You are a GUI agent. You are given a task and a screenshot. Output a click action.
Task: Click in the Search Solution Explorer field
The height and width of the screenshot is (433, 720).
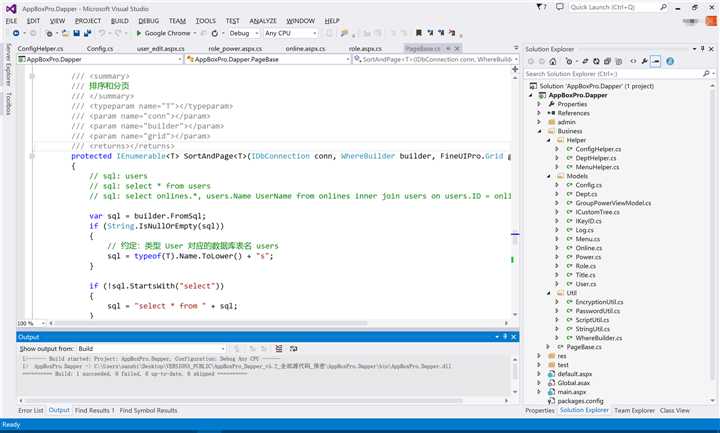pyautogui.click(x=613, y=73)
